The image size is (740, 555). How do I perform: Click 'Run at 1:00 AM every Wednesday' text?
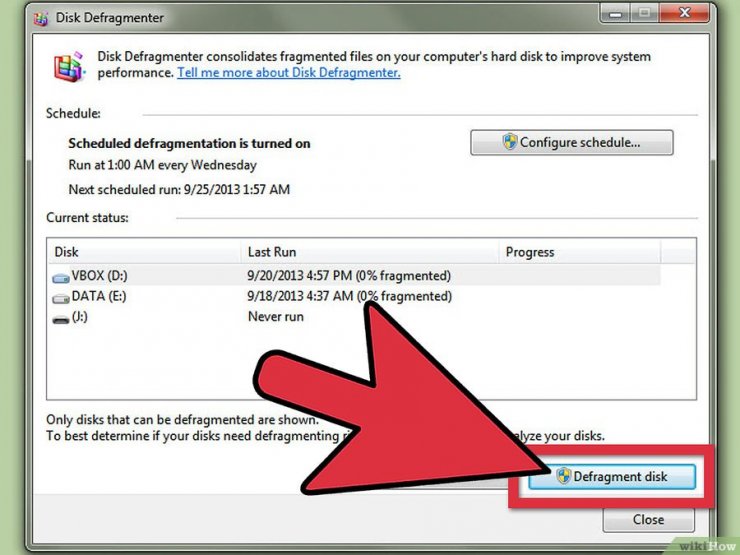point(162,165)
